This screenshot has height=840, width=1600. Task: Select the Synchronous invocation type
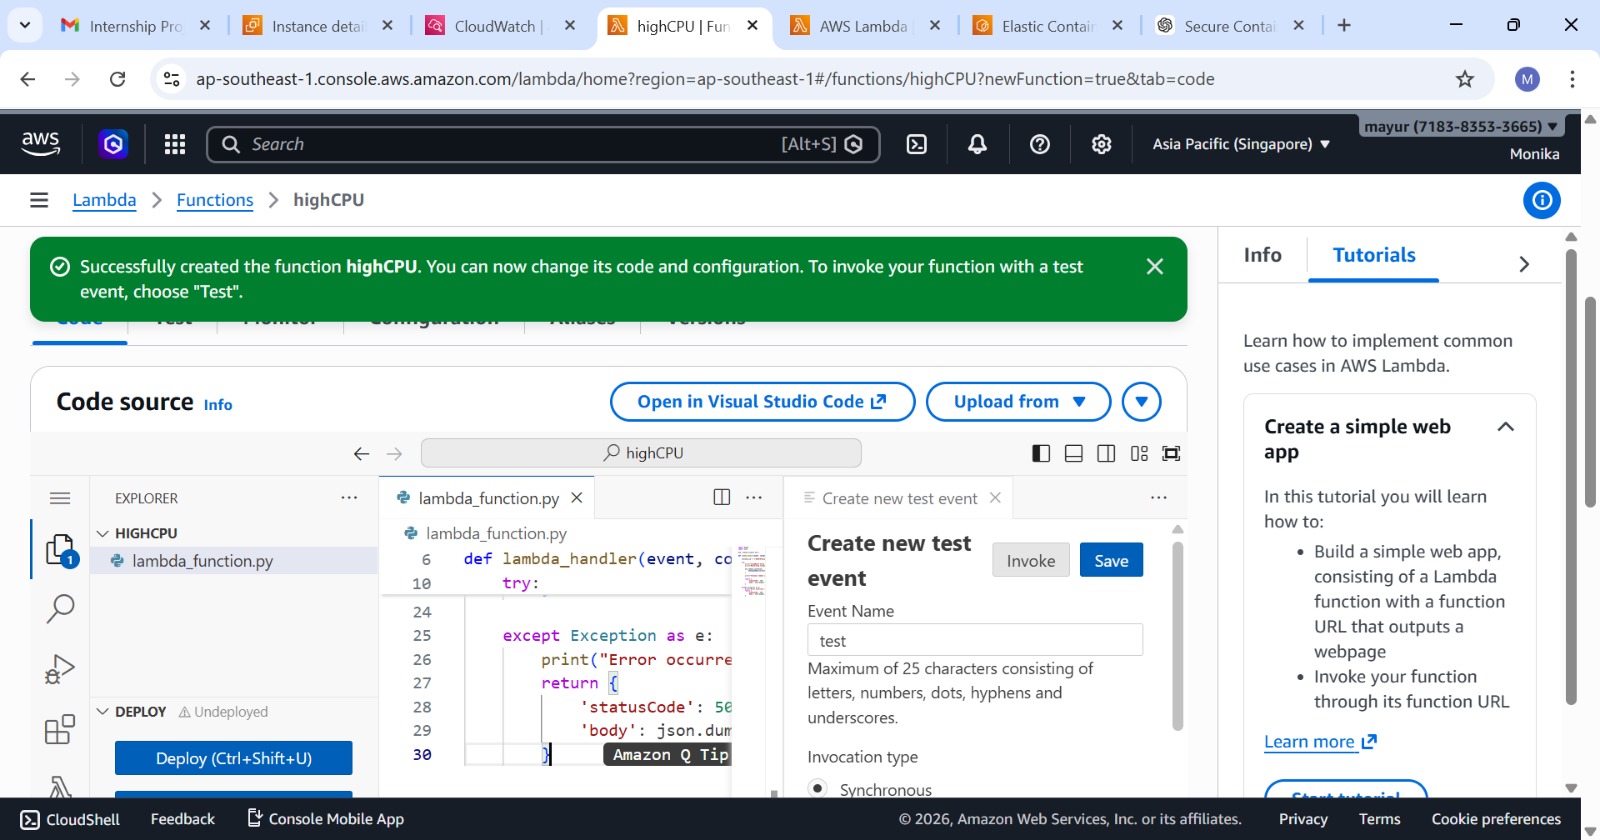[818, 788]
